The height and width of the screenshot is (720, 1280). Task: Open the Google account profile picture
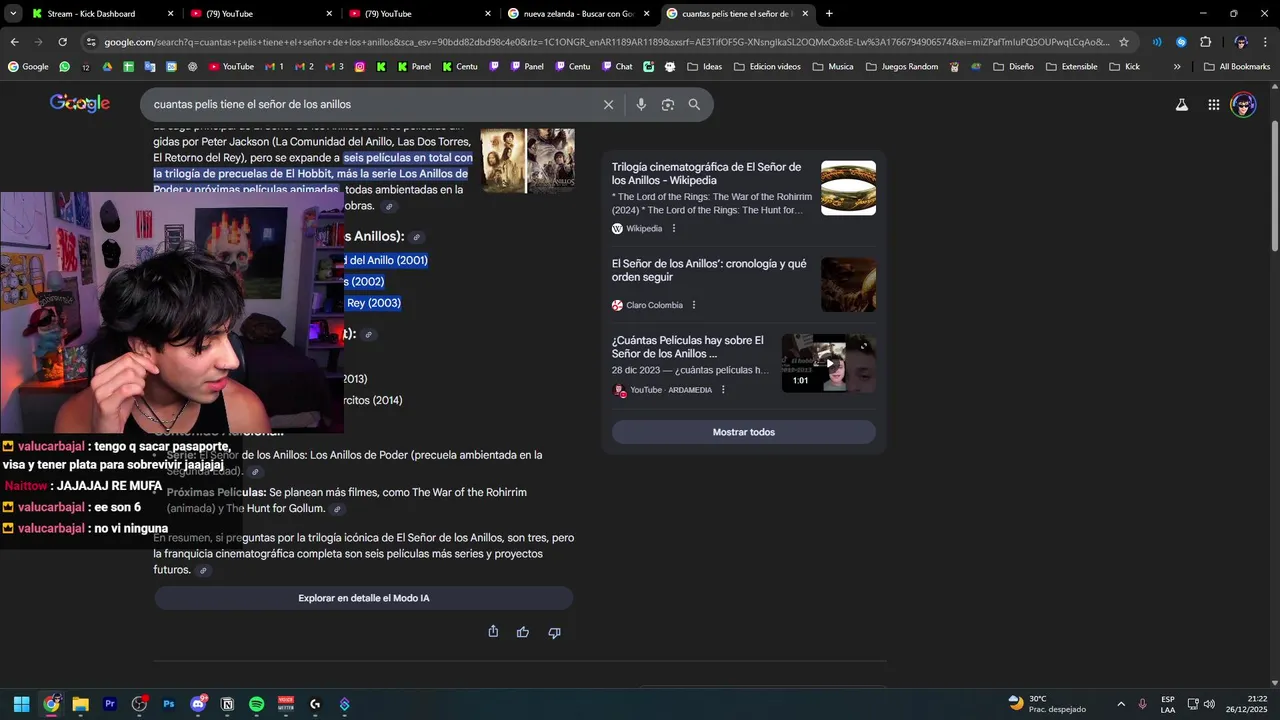pos(1243,104)
